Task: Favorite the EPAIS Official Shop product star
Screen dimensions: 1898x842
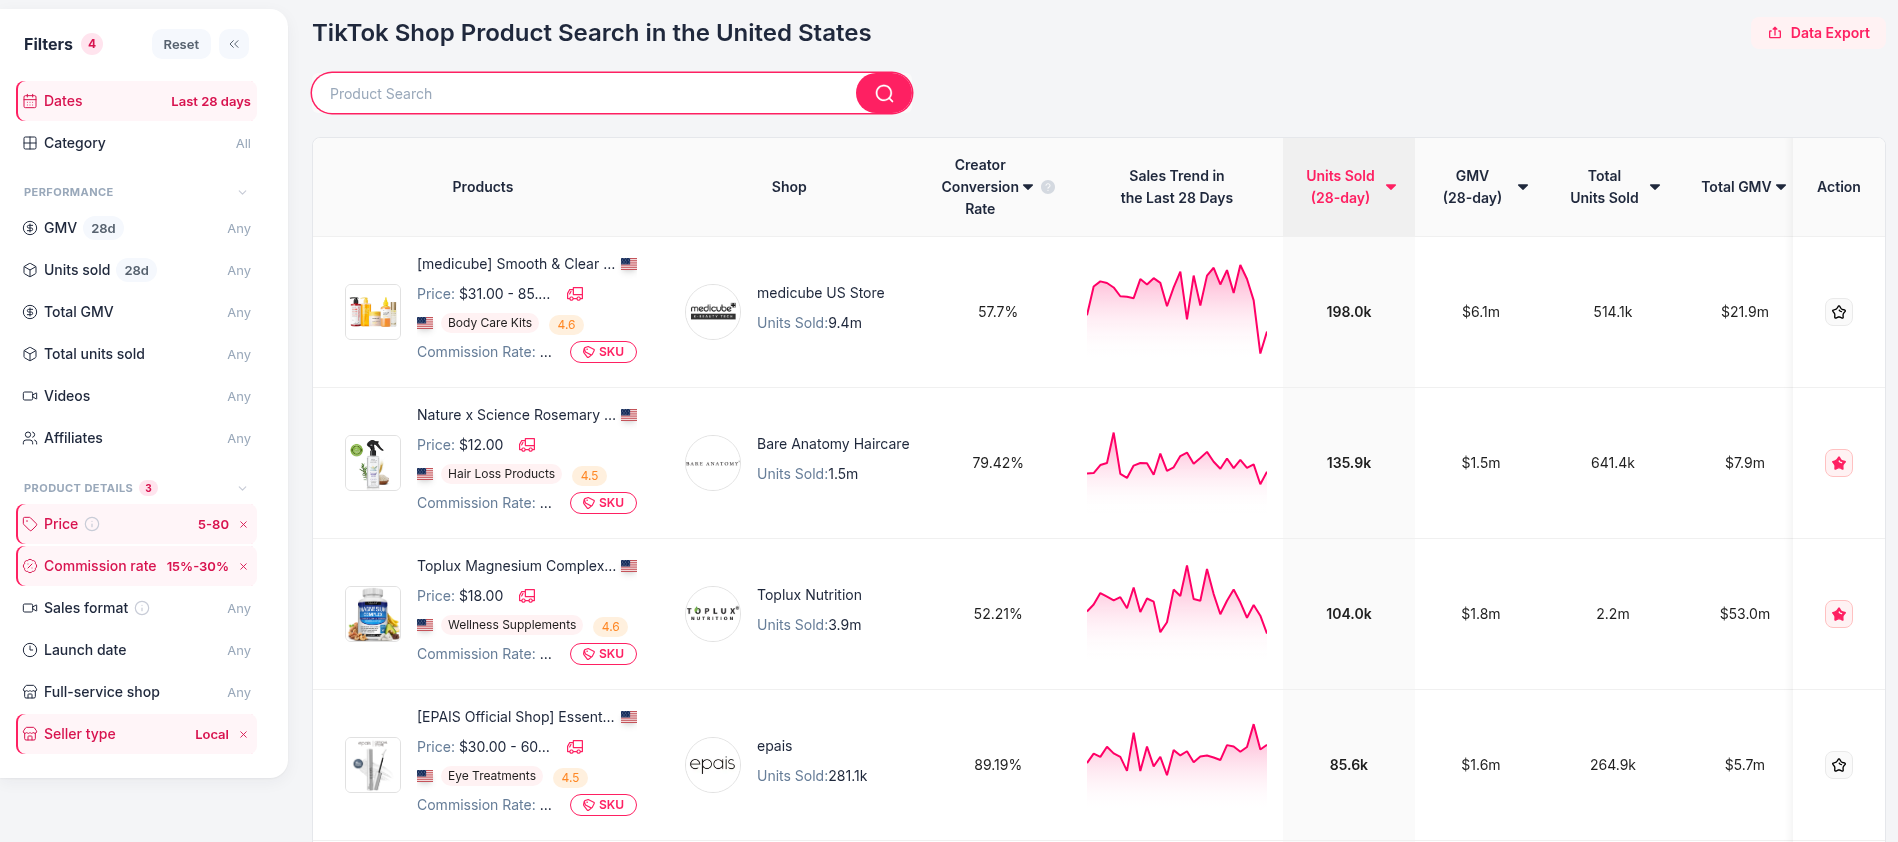Action: (1838, 765)
